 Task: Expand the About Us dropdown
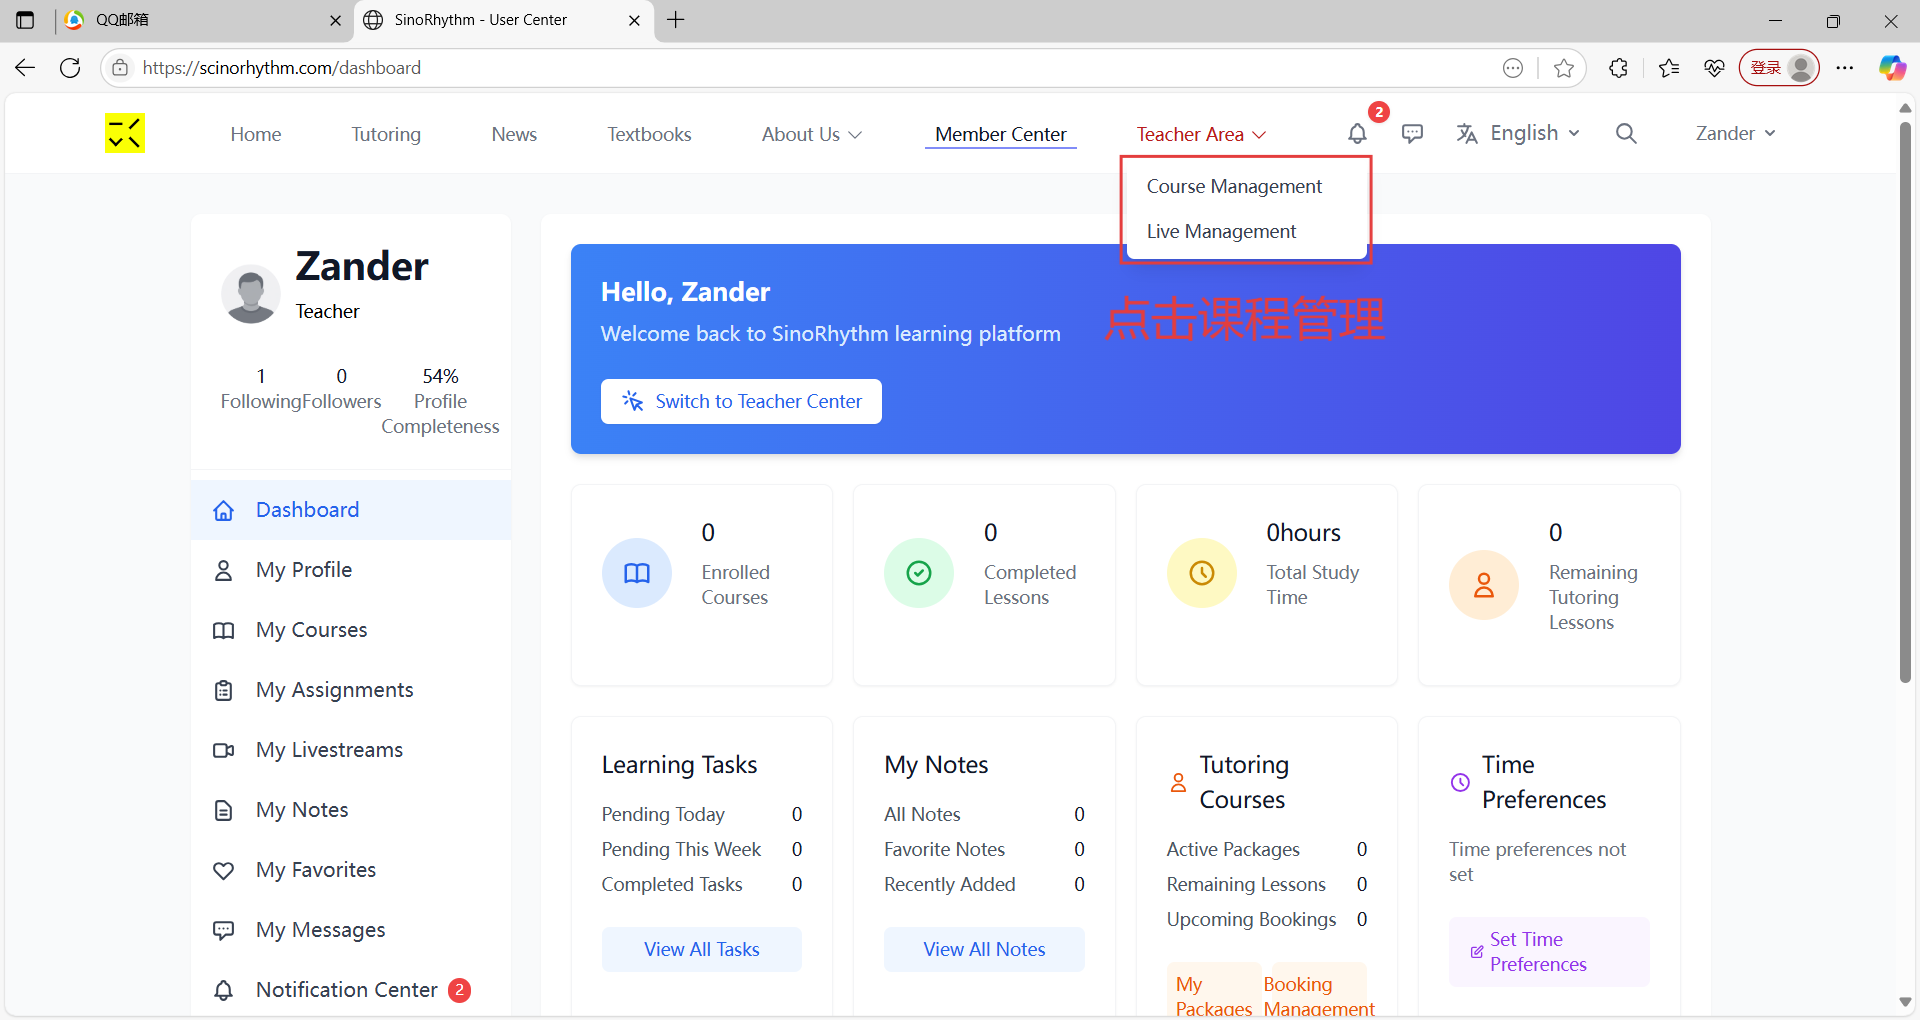pos(811,134)
